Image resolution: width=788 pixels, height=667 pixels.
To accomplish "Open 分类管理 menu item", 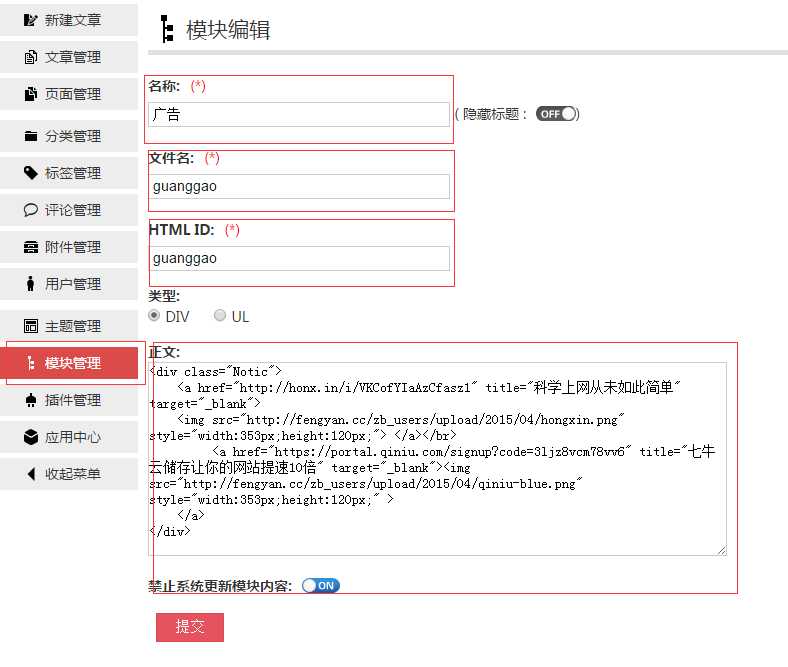I will 69,136.
